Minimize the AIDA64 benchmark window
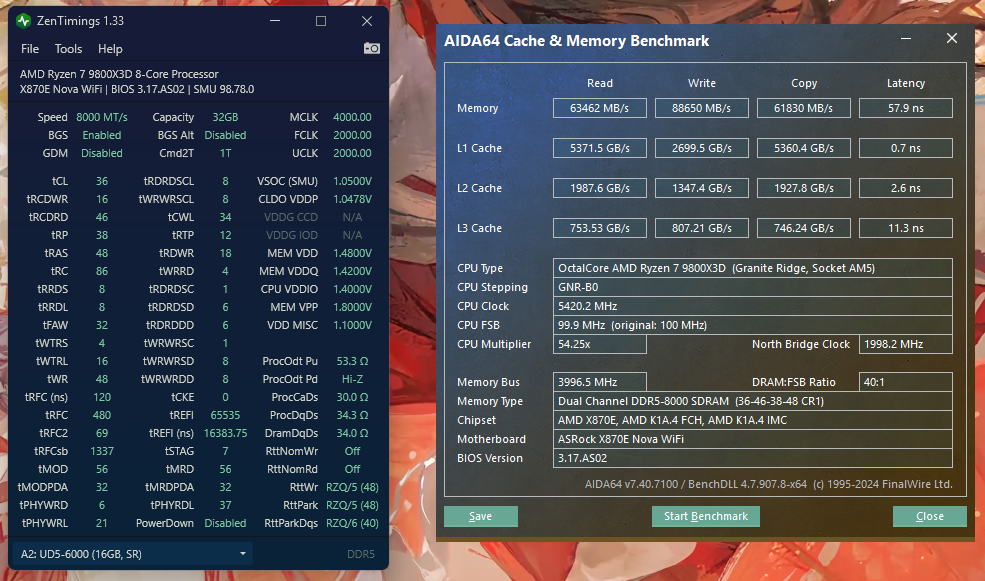This screenshot has width=985, height=581. click(x=906, y=39)
